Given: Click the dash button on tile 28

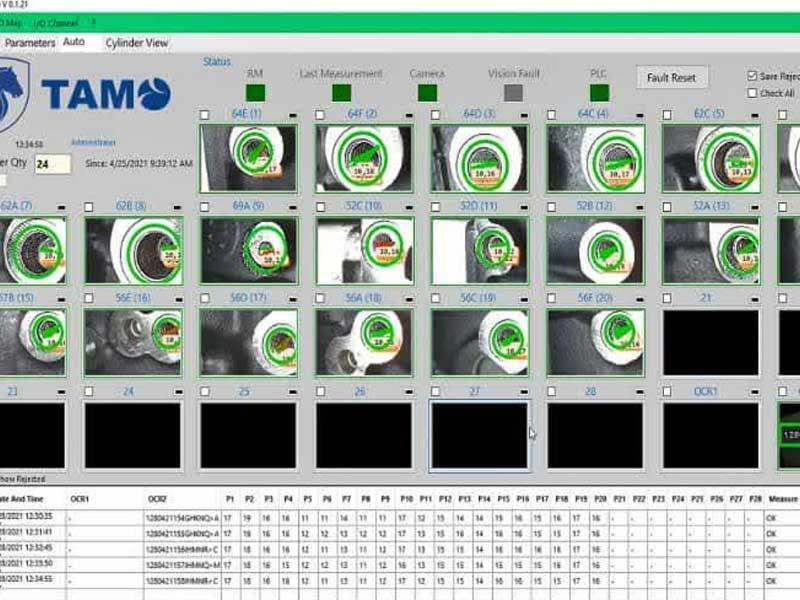Looking at the screenshot, I should click(640, 392).
